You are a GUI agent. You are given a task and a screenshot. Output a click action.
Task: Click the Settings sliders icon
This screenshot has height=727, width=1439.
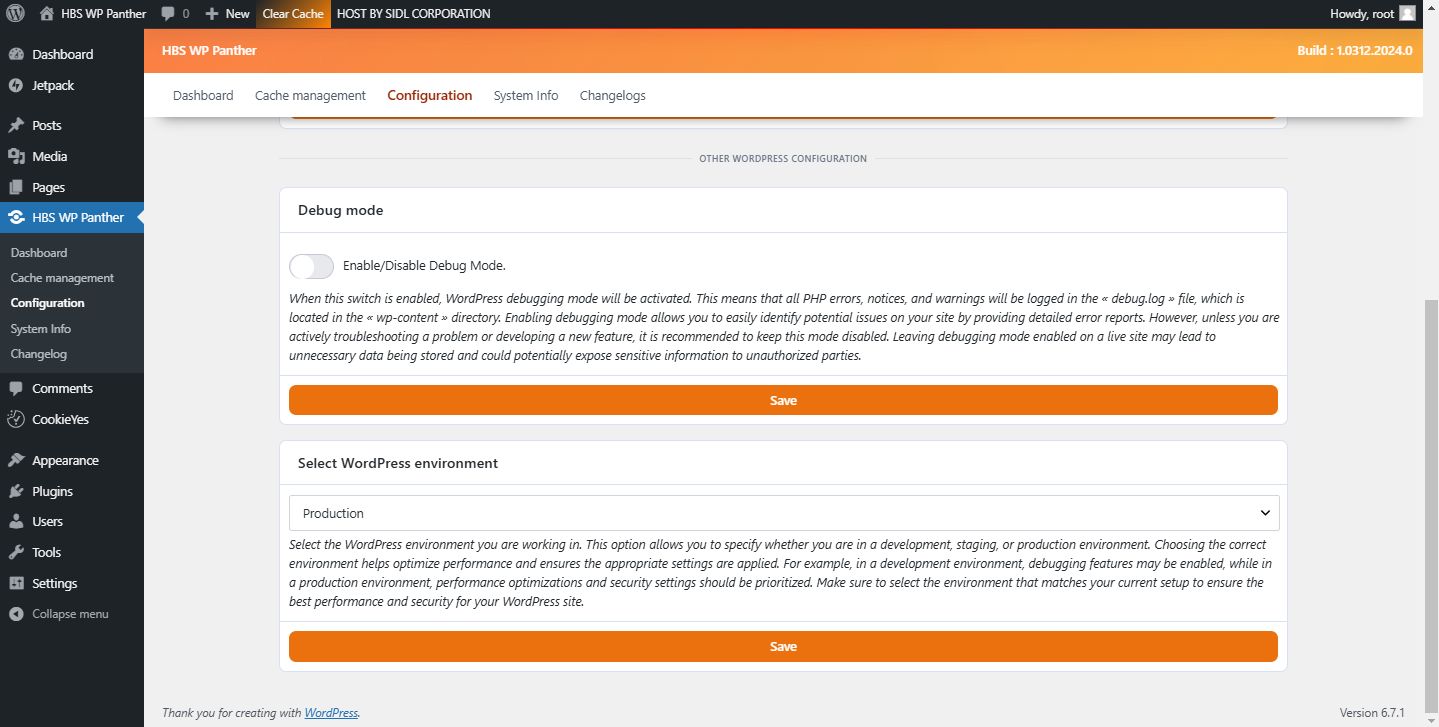tap(16, 583)
